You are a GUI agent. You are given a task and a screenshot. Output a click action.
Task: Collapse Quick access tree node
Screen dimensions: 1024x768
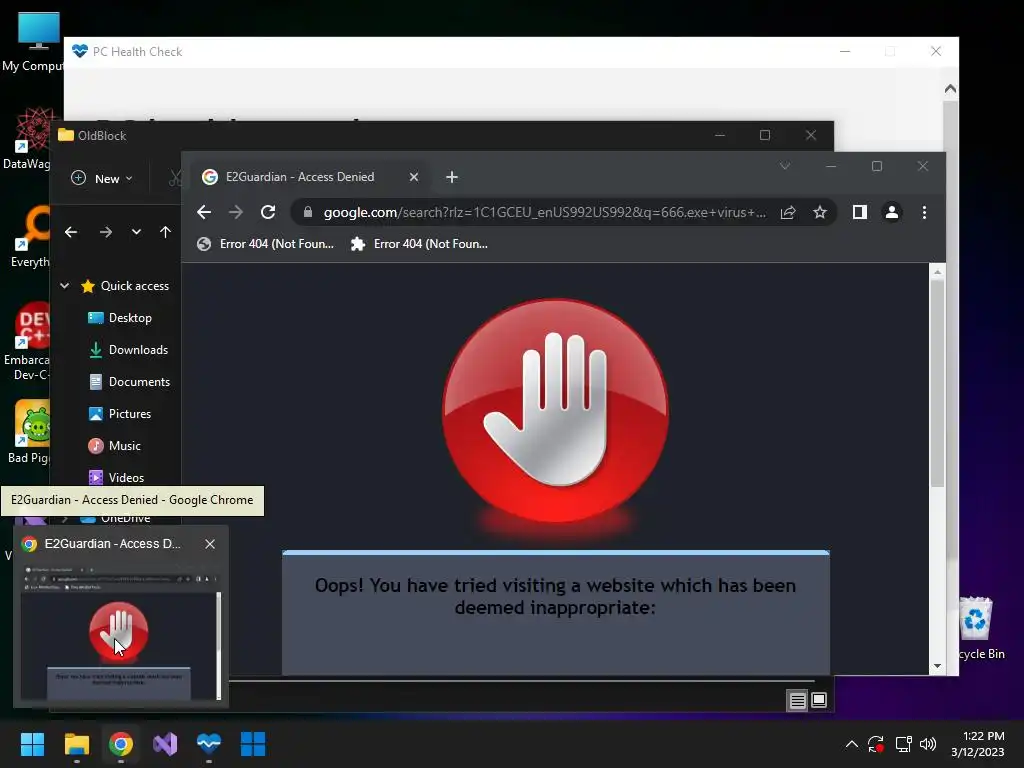click(65, 286)
